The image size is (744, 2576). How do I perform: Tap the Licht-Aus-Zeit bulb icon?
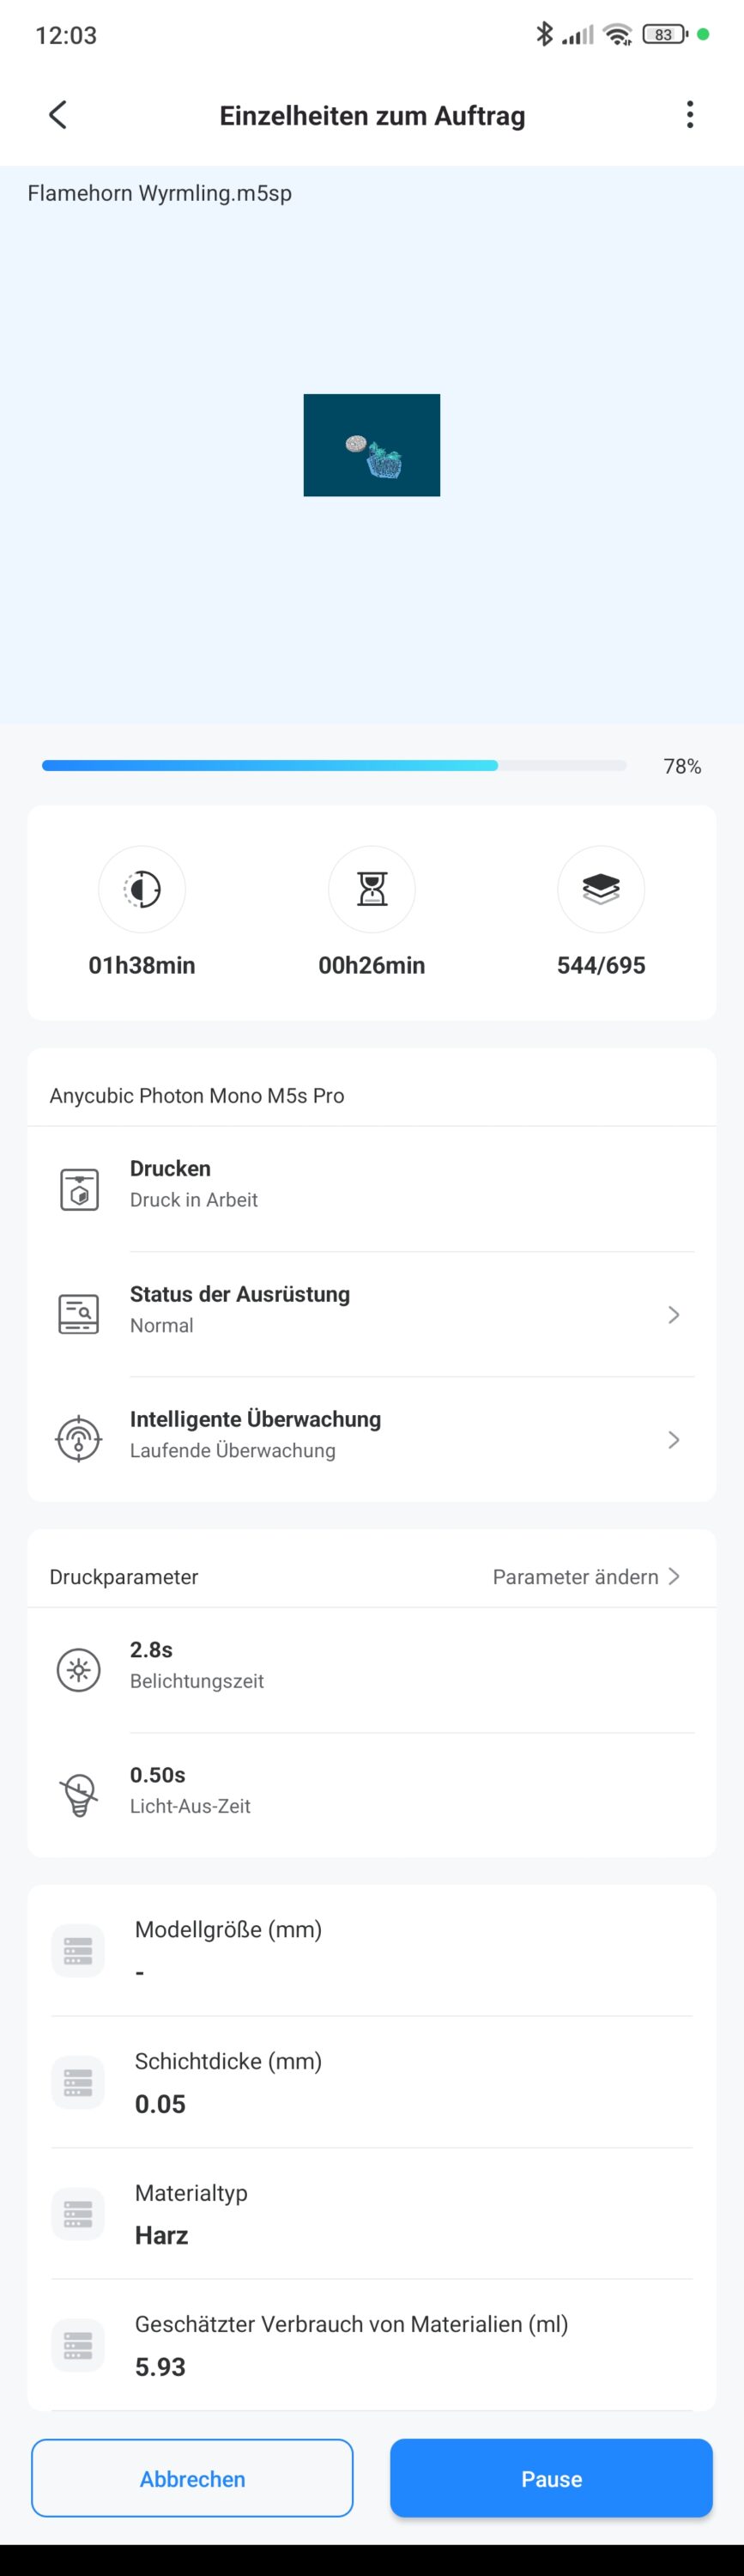(x=79, y=1795)
